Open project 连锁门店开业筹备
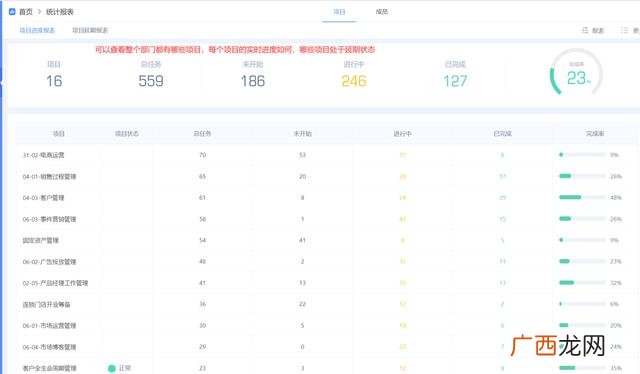 (x=46, y=304)
